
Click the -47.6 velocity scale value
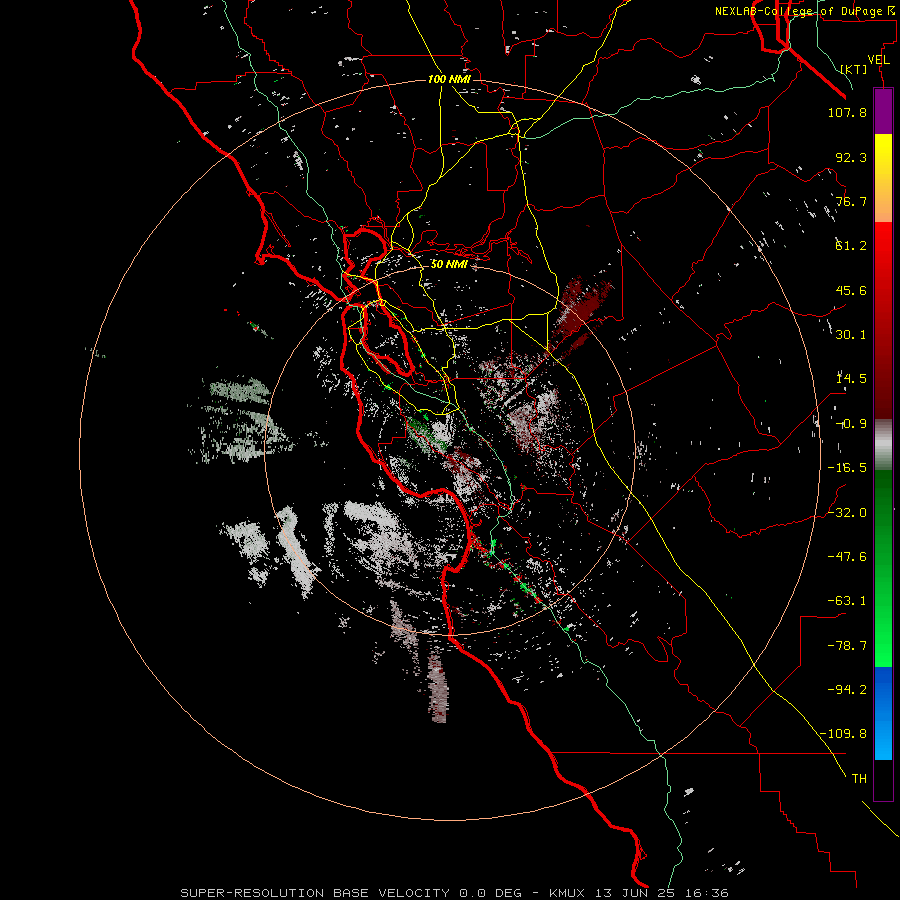[847, 557]
